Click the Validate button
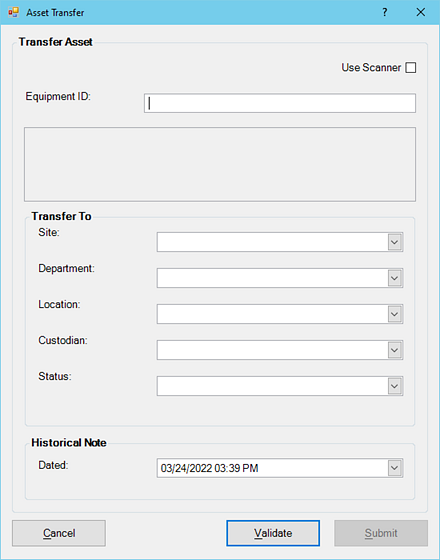The image size is (440, 560). [x=273, y=533]
